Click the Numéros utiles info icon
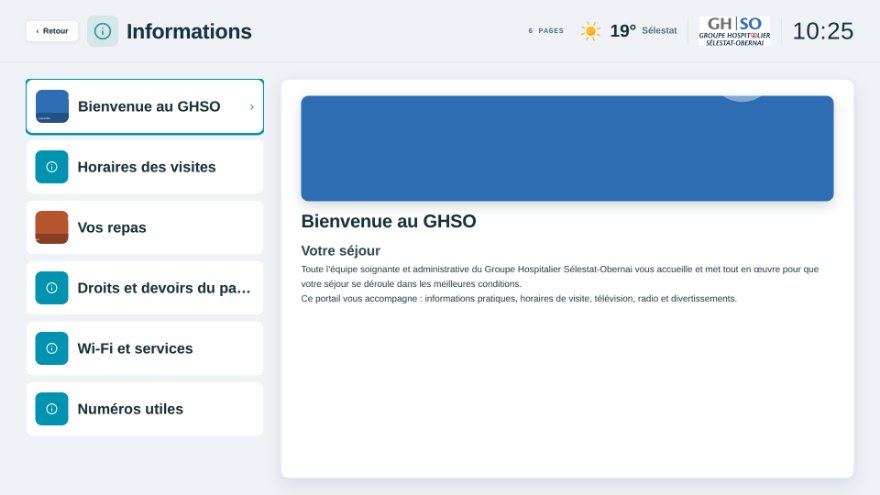 click(x=52, y=409)
